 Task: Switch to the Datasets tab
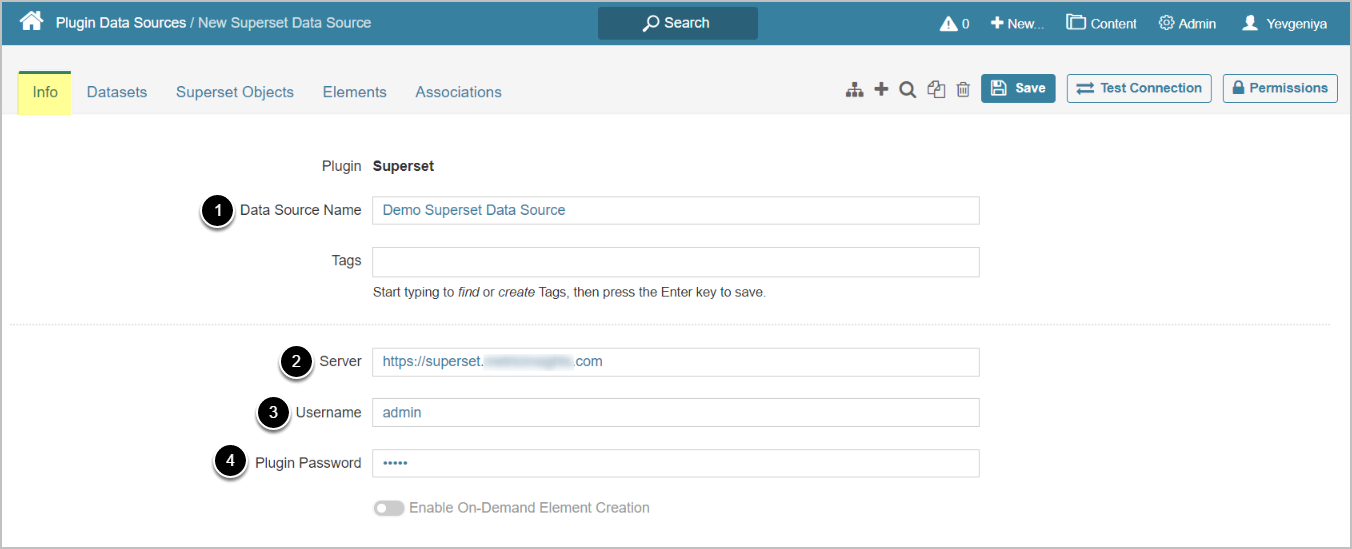(117, 92)
